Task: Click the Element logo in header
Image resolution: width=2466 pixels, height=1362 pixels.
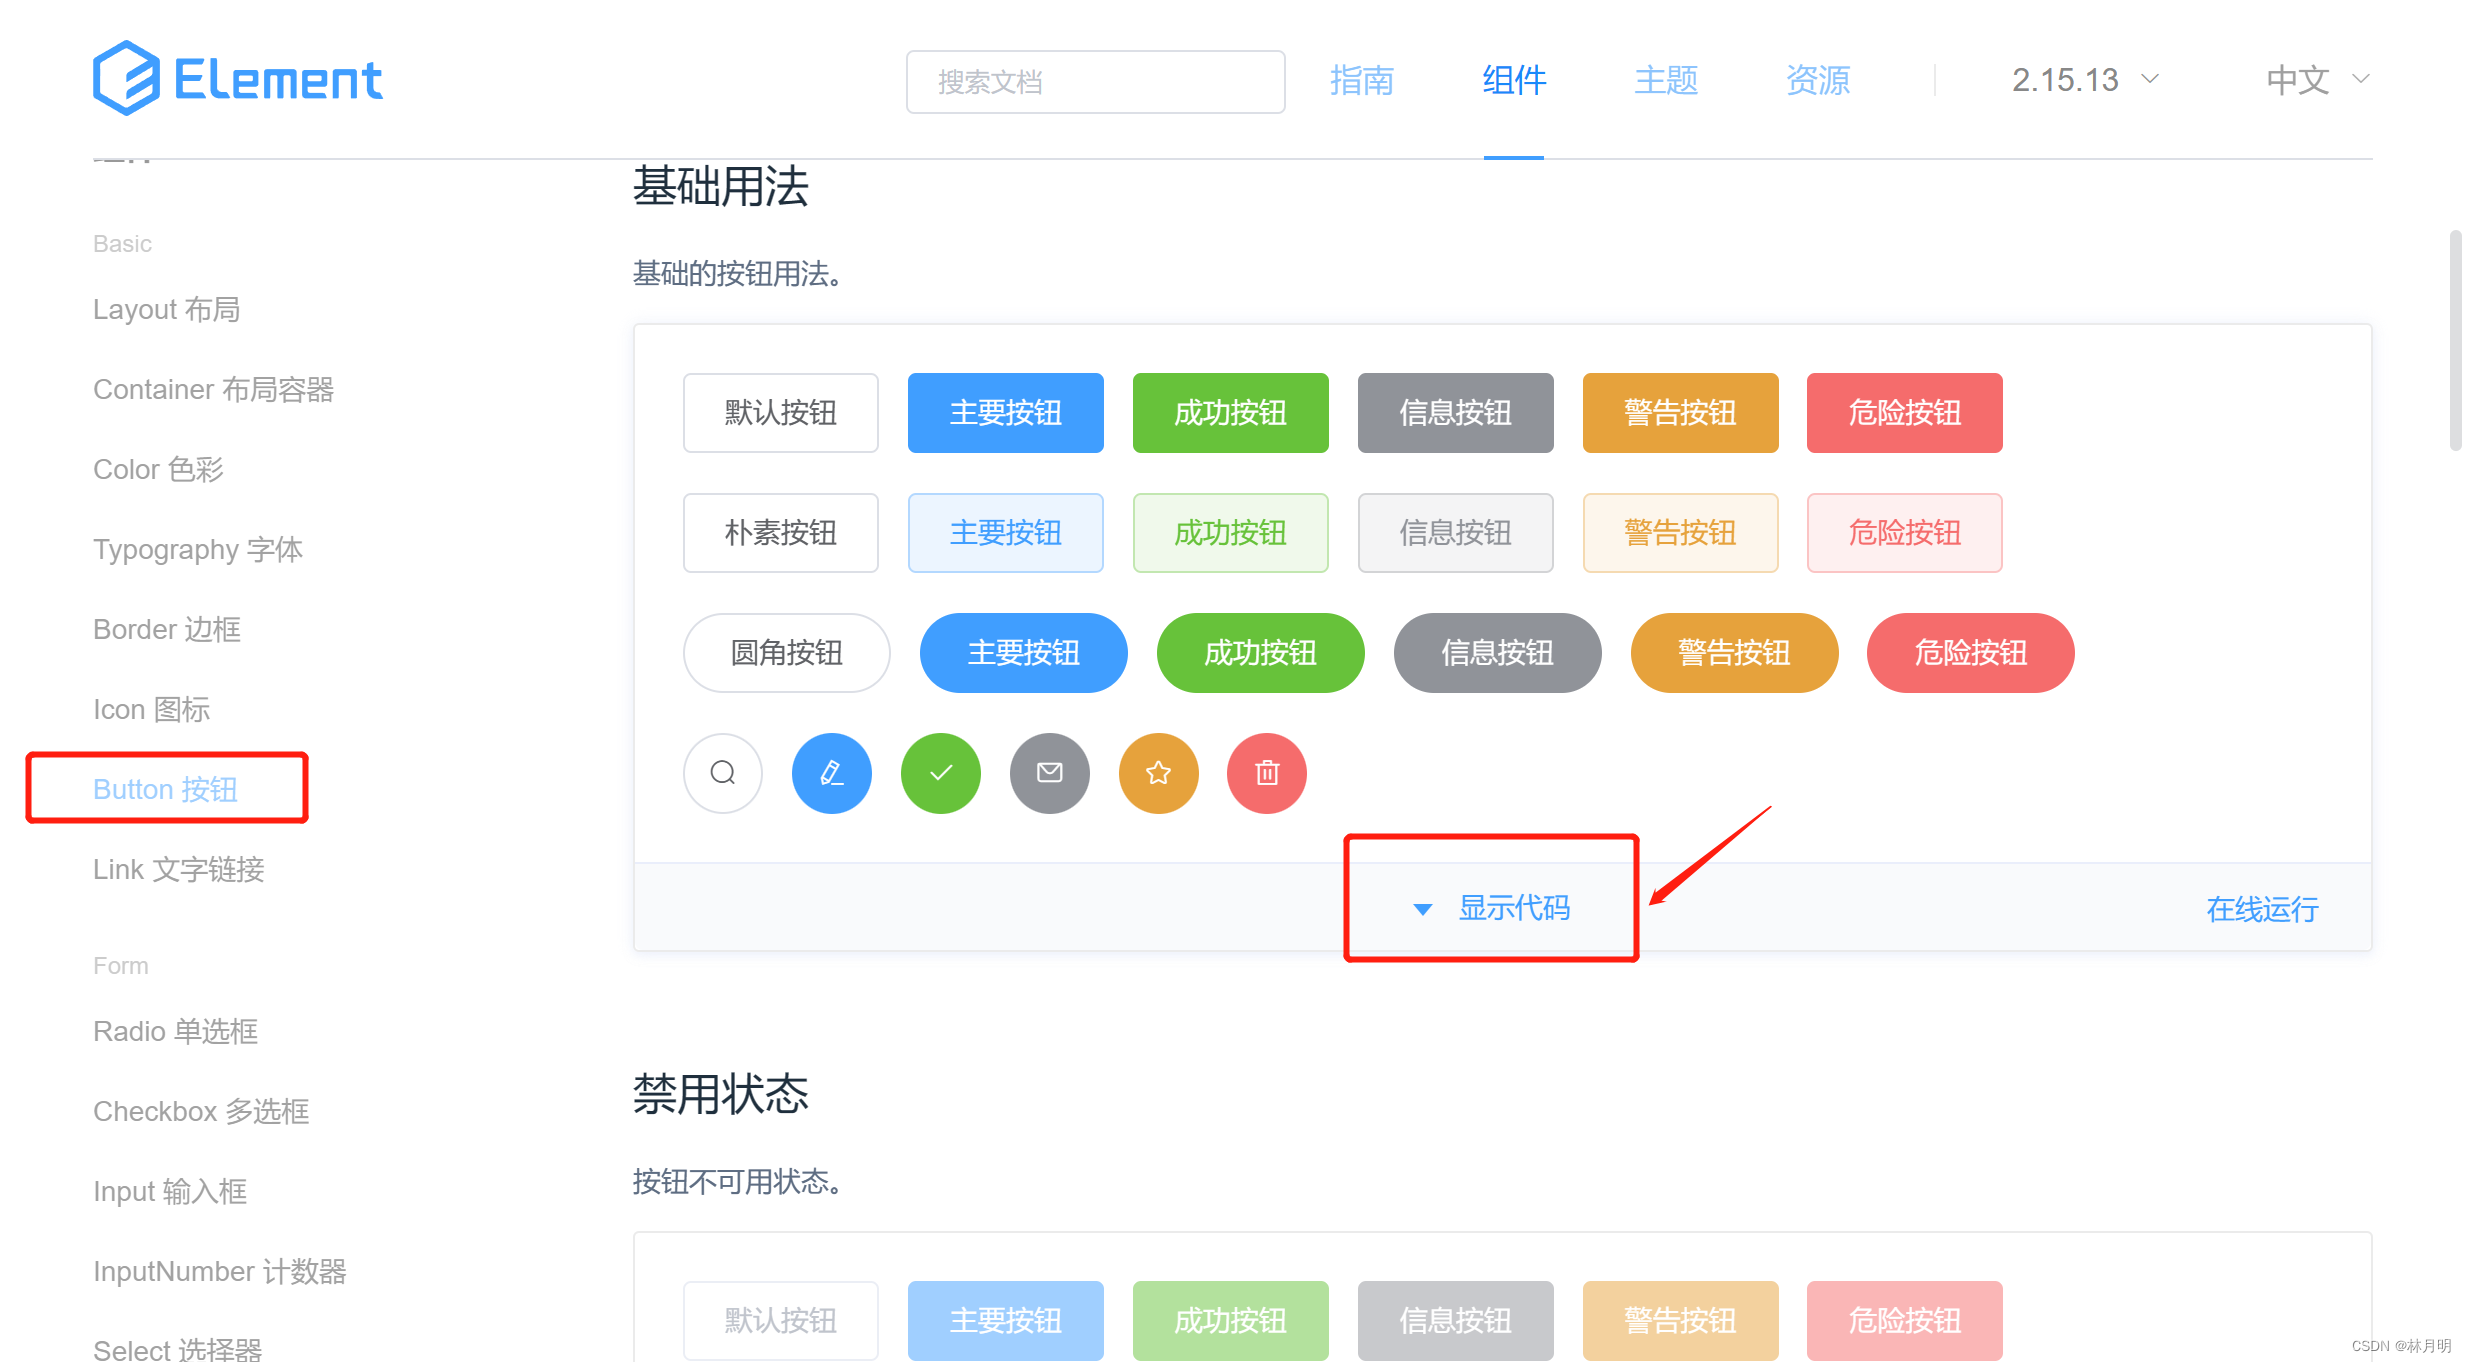Action: pos(237,79)
